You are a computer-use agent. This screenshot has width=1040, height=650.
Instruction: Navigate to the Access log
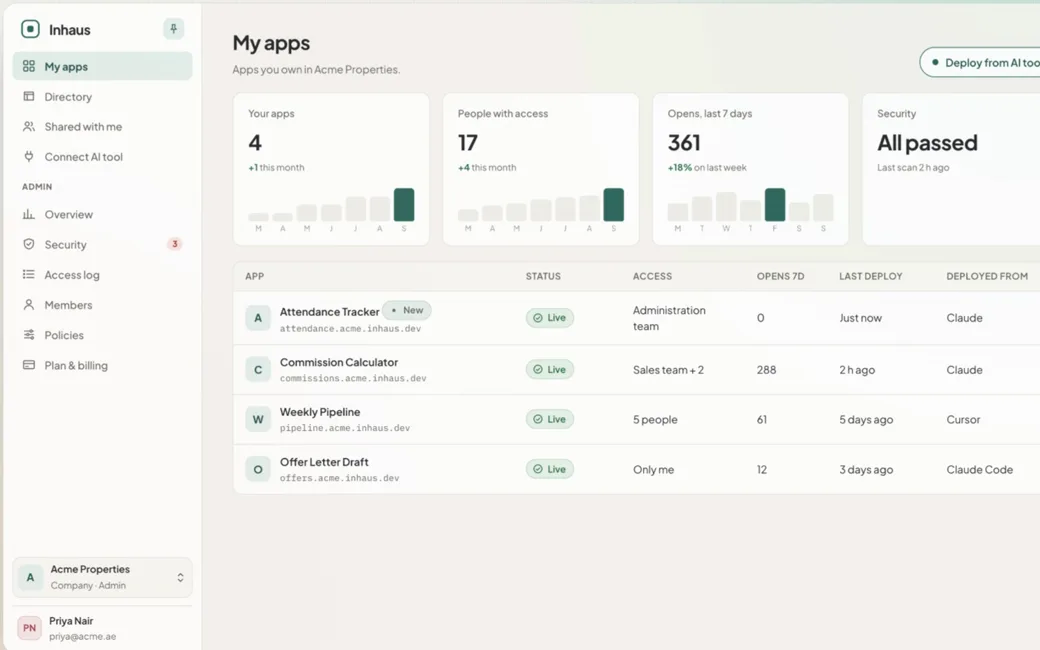pyautogui.click(x=102, y=274)
